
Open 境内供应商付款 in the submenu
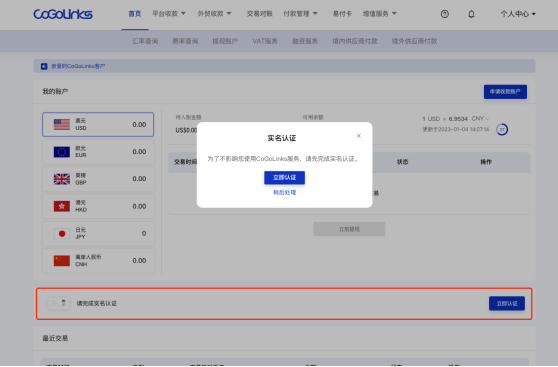[x=355, y=41]
